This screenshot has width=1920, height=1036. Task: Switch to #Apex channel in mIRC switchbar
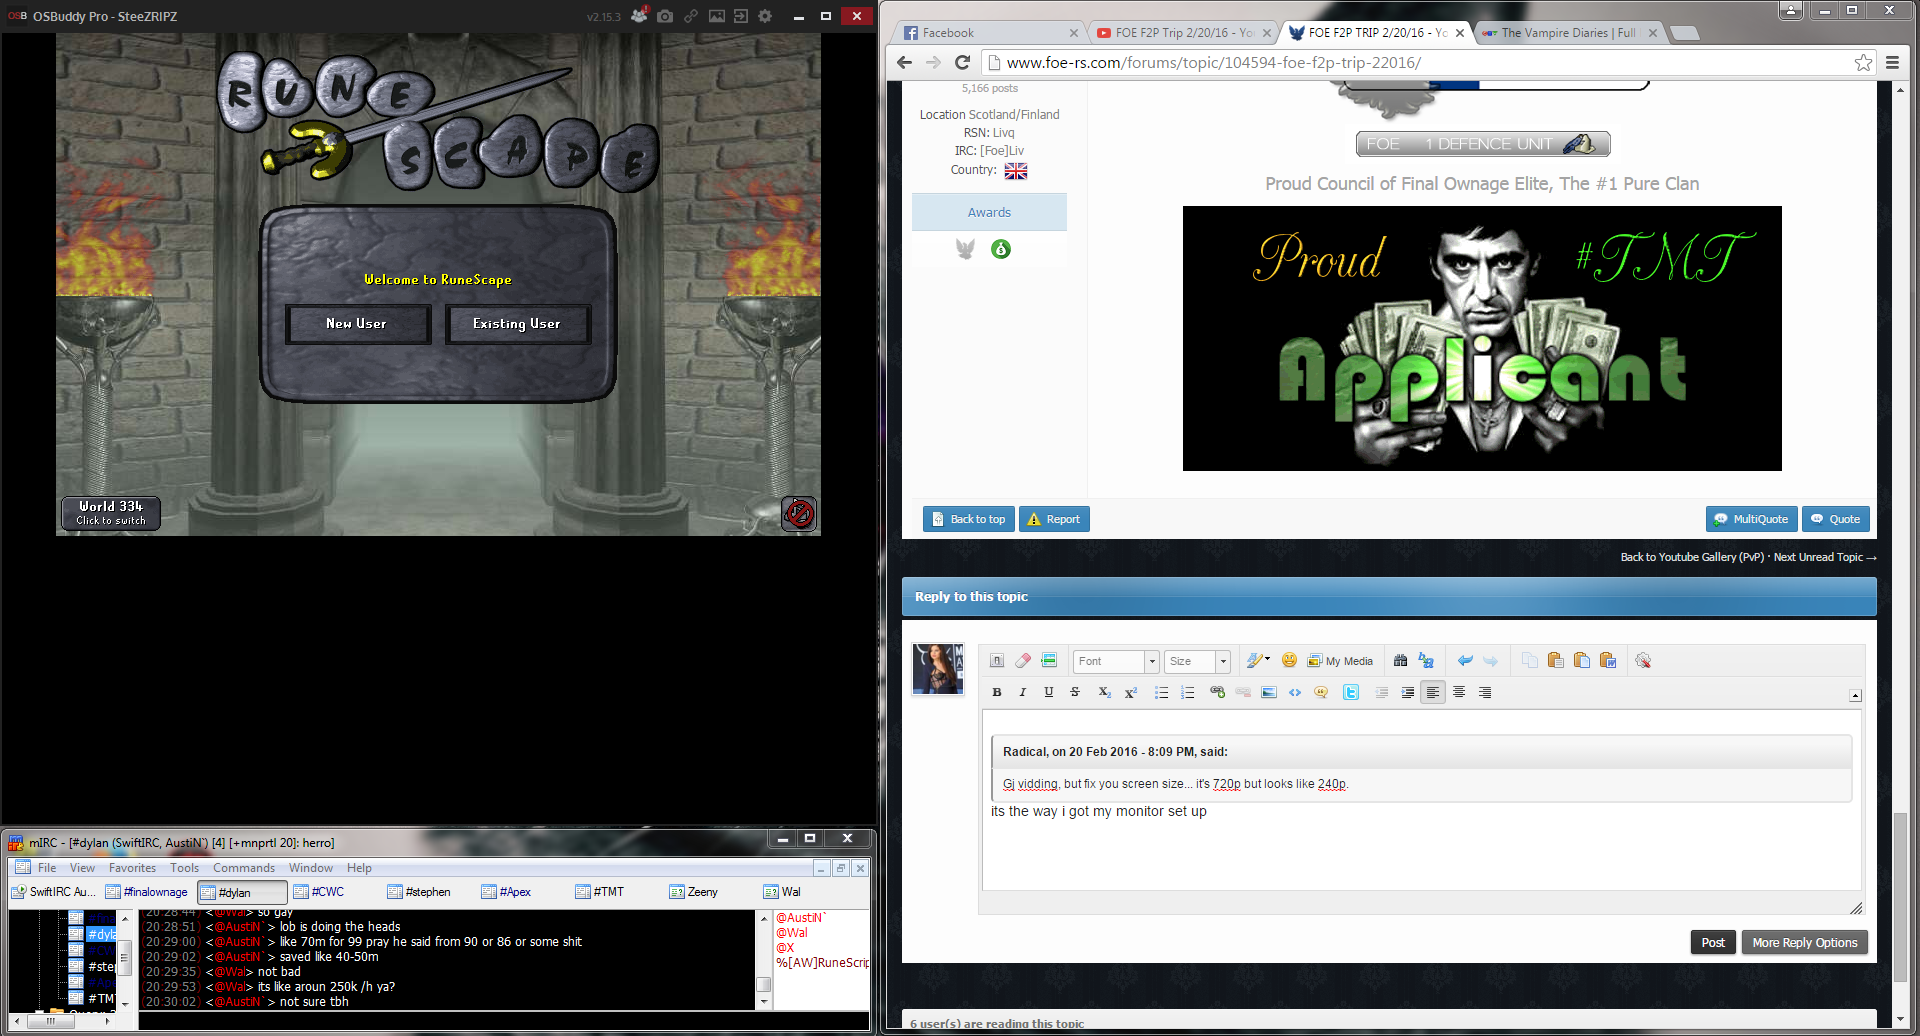[x=507, y=892]
